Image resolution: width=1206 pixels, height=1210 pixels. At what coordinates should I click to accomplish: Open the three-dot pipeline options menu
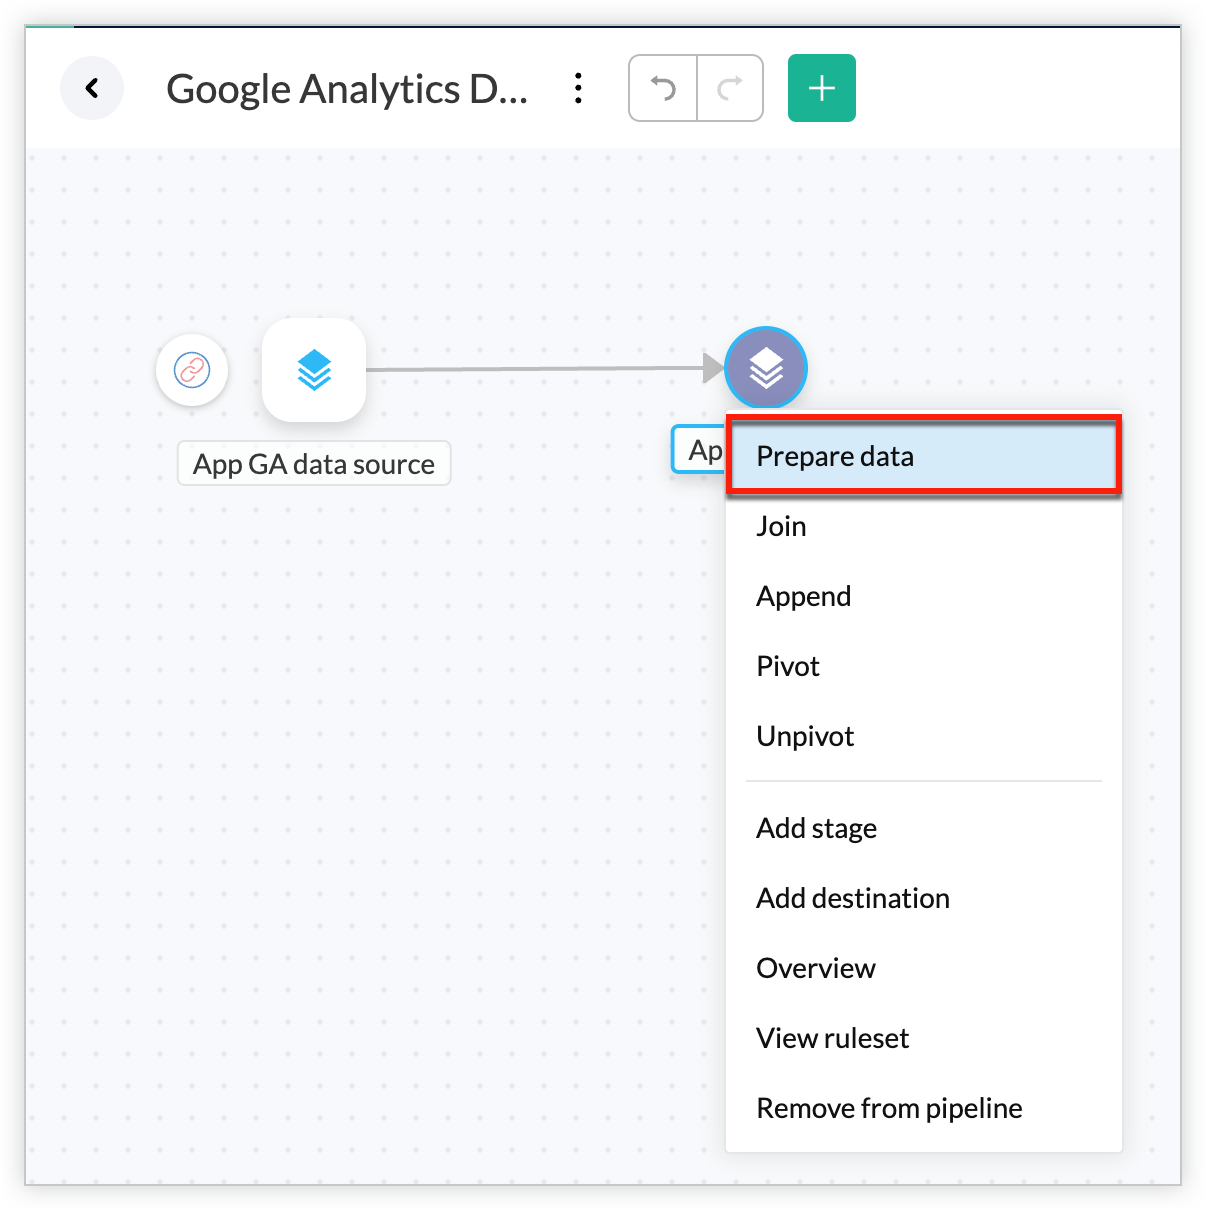tap(578, 89)
